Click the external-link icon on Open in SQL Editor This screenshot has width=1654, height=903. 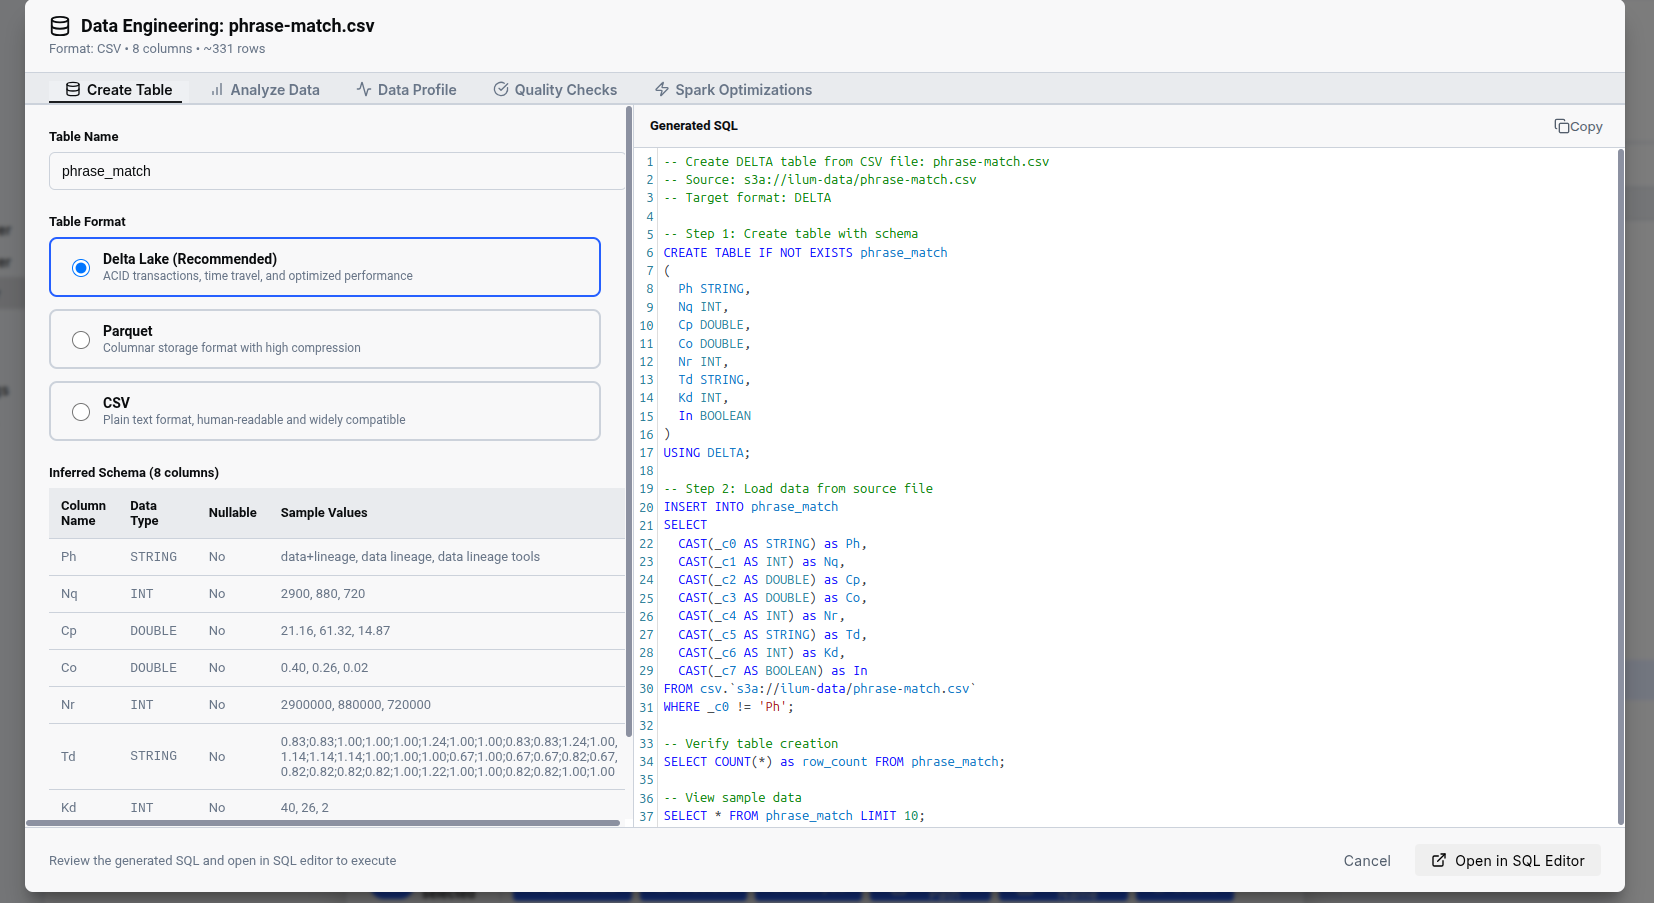tap(1439, 860)
